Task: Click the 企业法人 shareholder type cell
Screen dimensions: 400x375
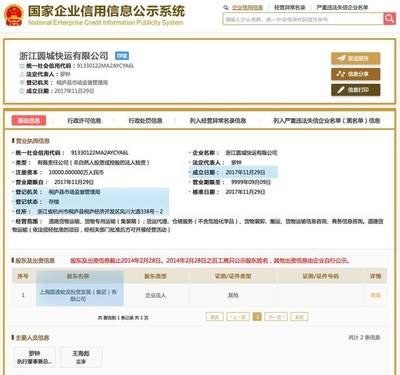Action: [x=155, y=295]
